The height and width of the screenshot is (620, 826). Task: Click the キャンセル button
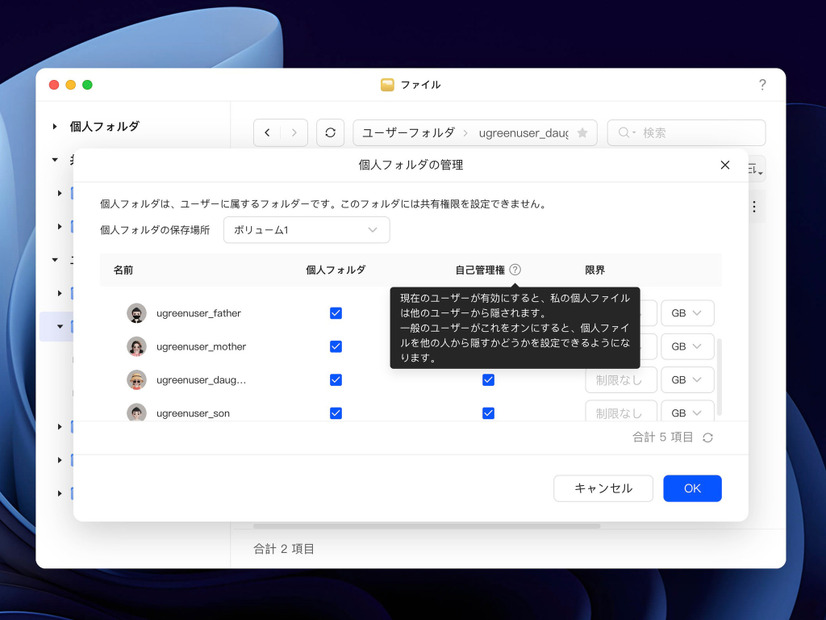point(603,488)
